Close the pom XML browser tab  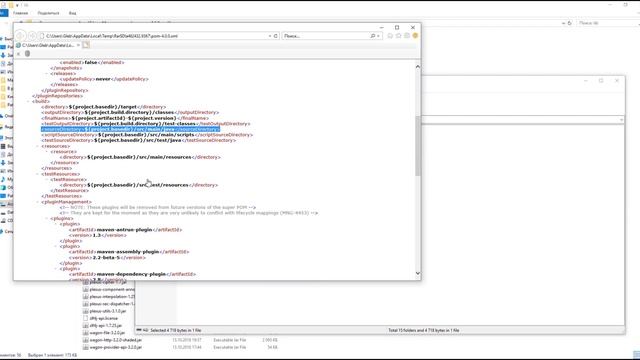coord(78,45)
